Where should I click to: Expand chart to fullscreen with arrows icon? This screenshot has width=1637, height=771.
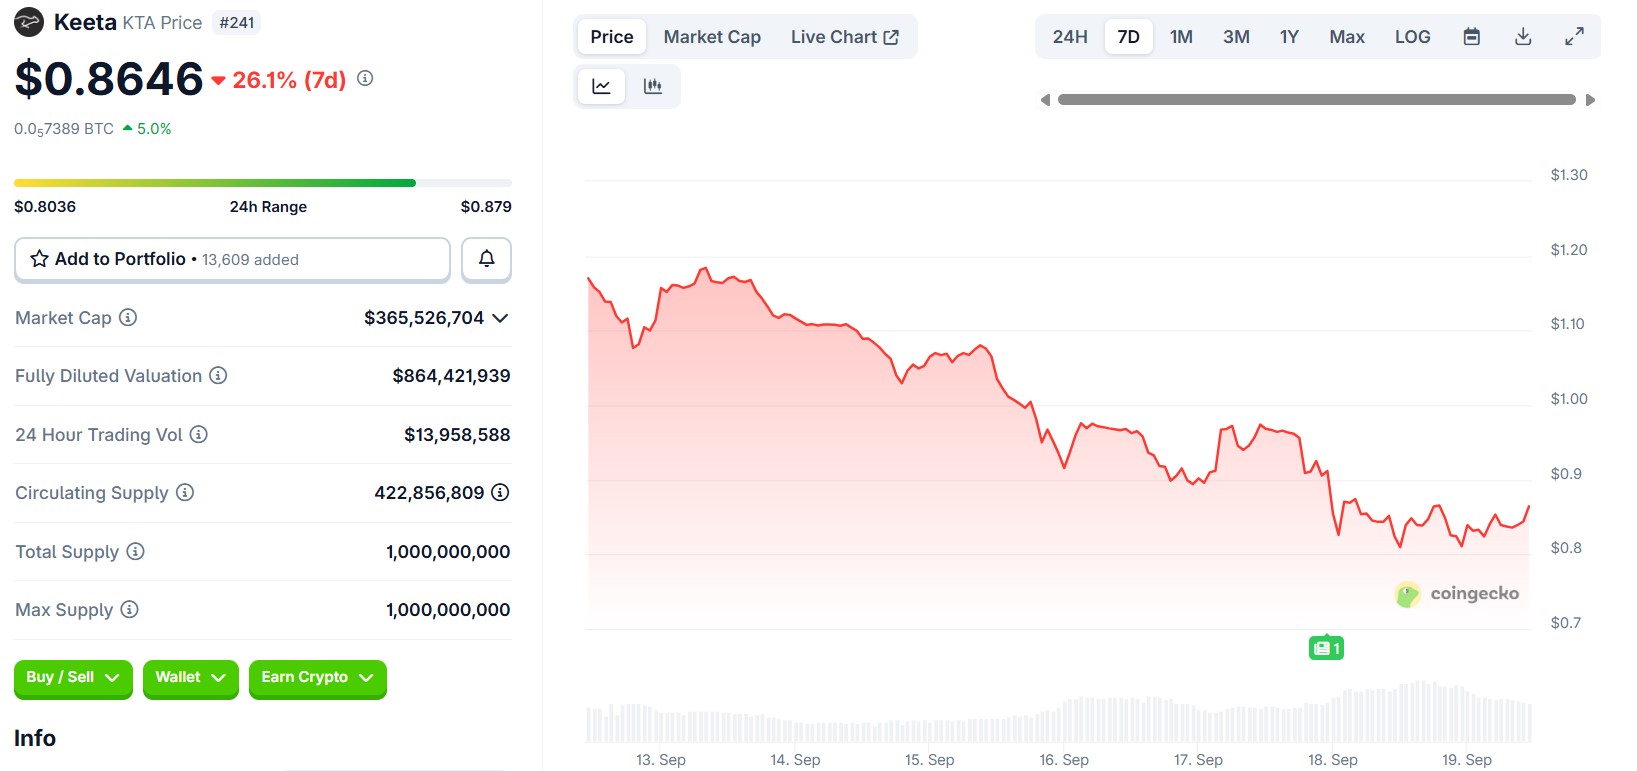coord(1574,35)
